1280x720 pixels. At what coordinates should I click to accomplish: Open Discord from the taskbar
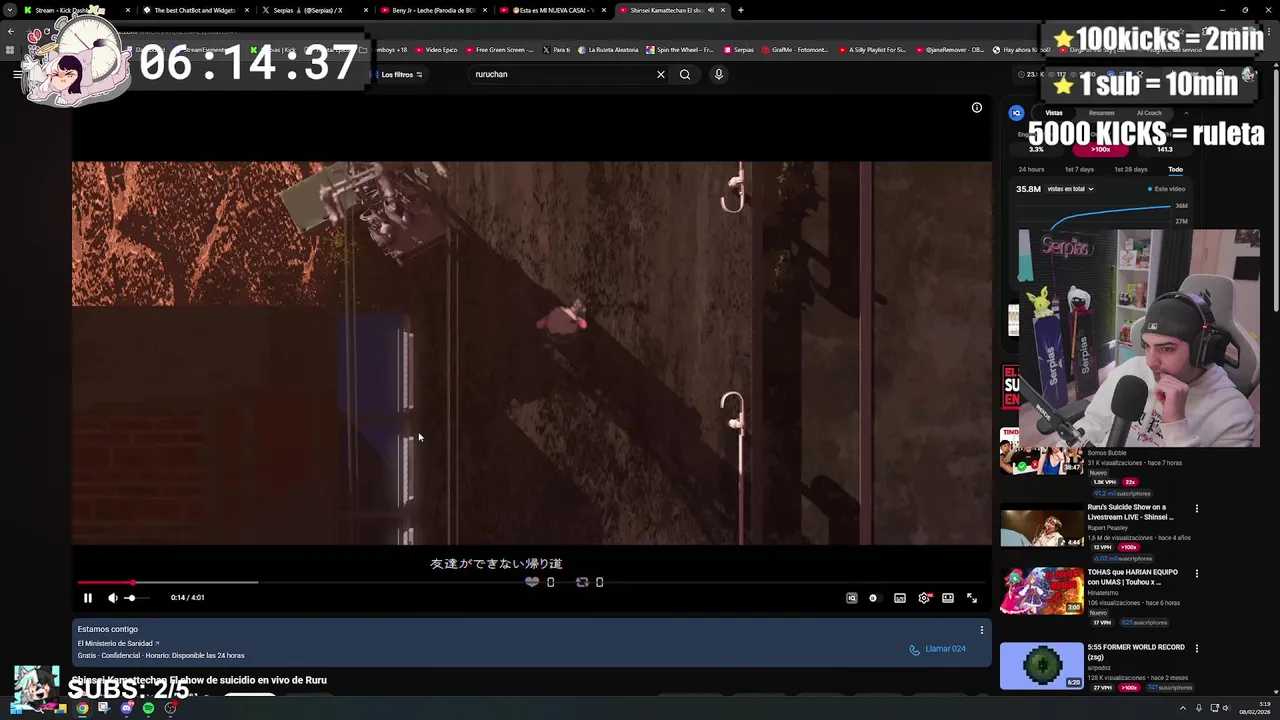[x=126, y=708]
